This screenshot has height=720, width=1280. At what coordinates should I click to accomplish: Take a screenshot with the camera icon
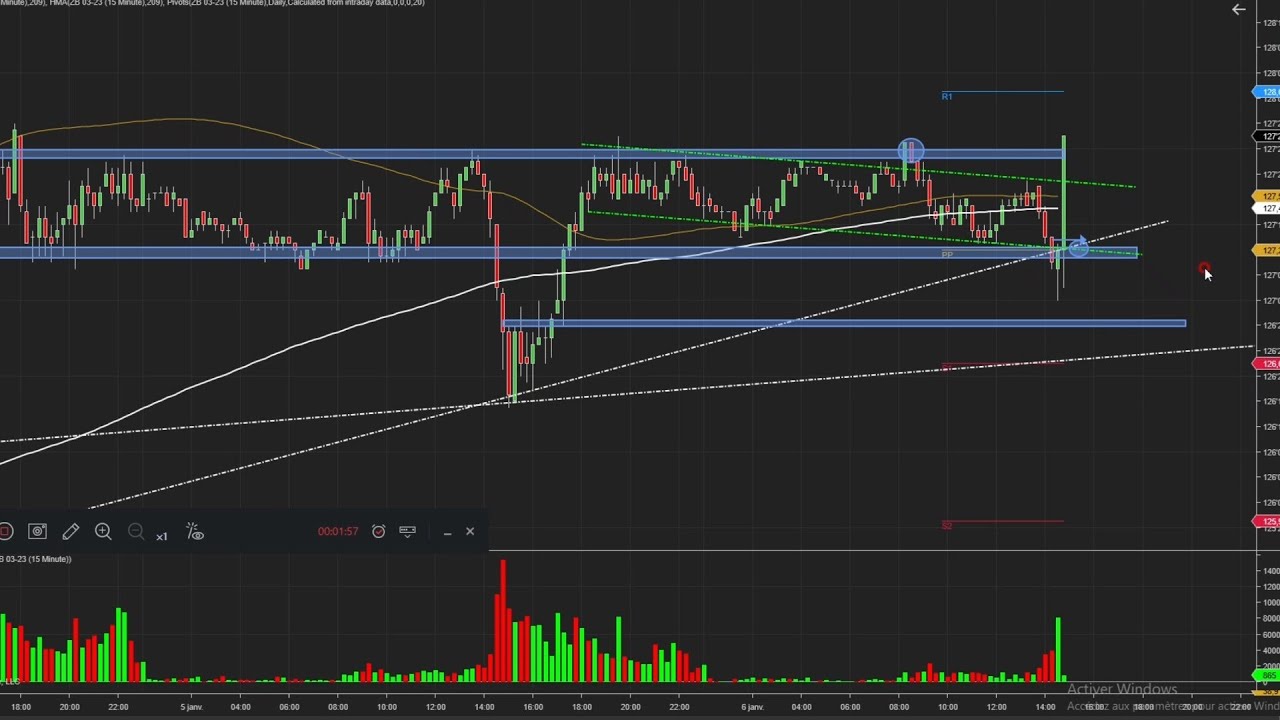click(x=37, y=532)
